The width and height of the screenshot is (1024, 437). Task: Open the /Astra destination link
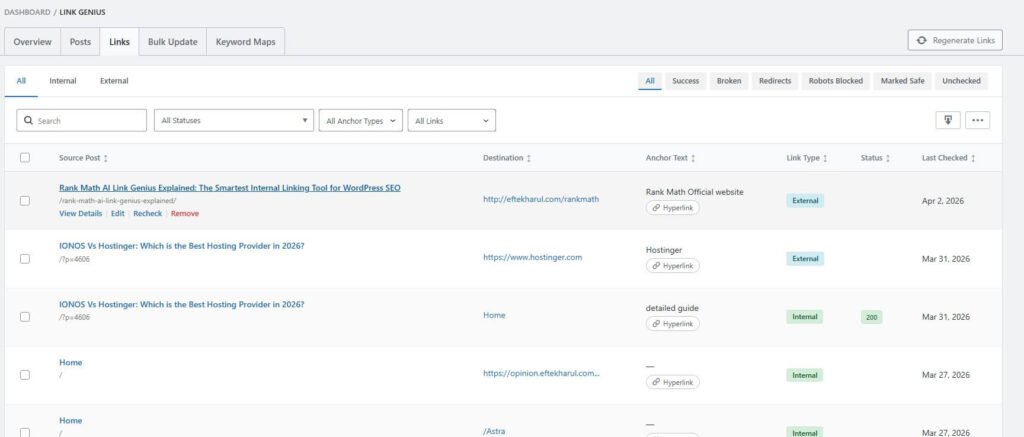pos(494,432)
